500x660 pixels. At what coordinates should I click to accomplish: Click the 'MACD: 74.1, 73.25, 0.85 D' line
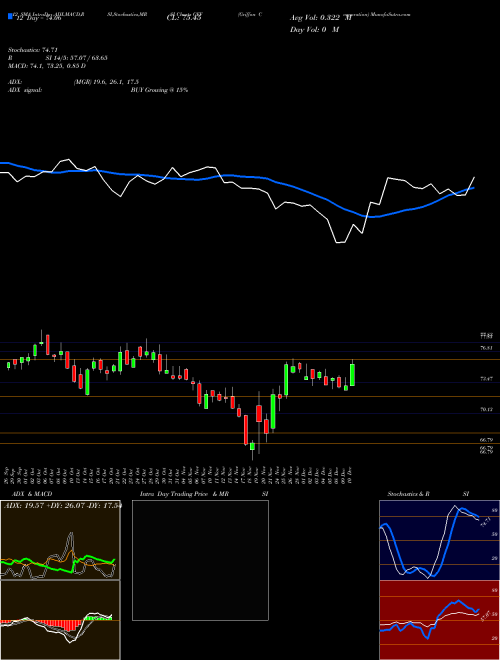pos(47,66)
